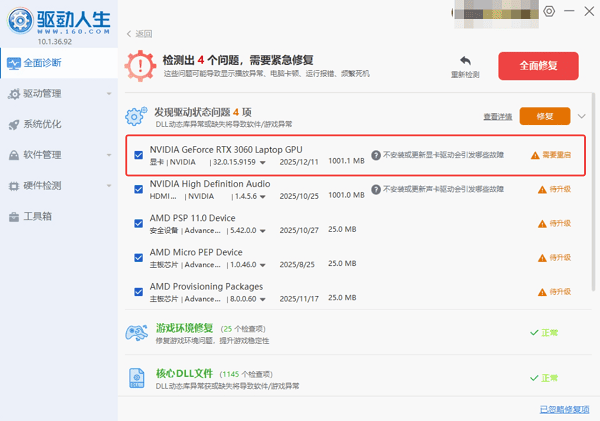Uncheck AMD Provisioning Packages checkbox
600x421 pixels.
point(139,292)
